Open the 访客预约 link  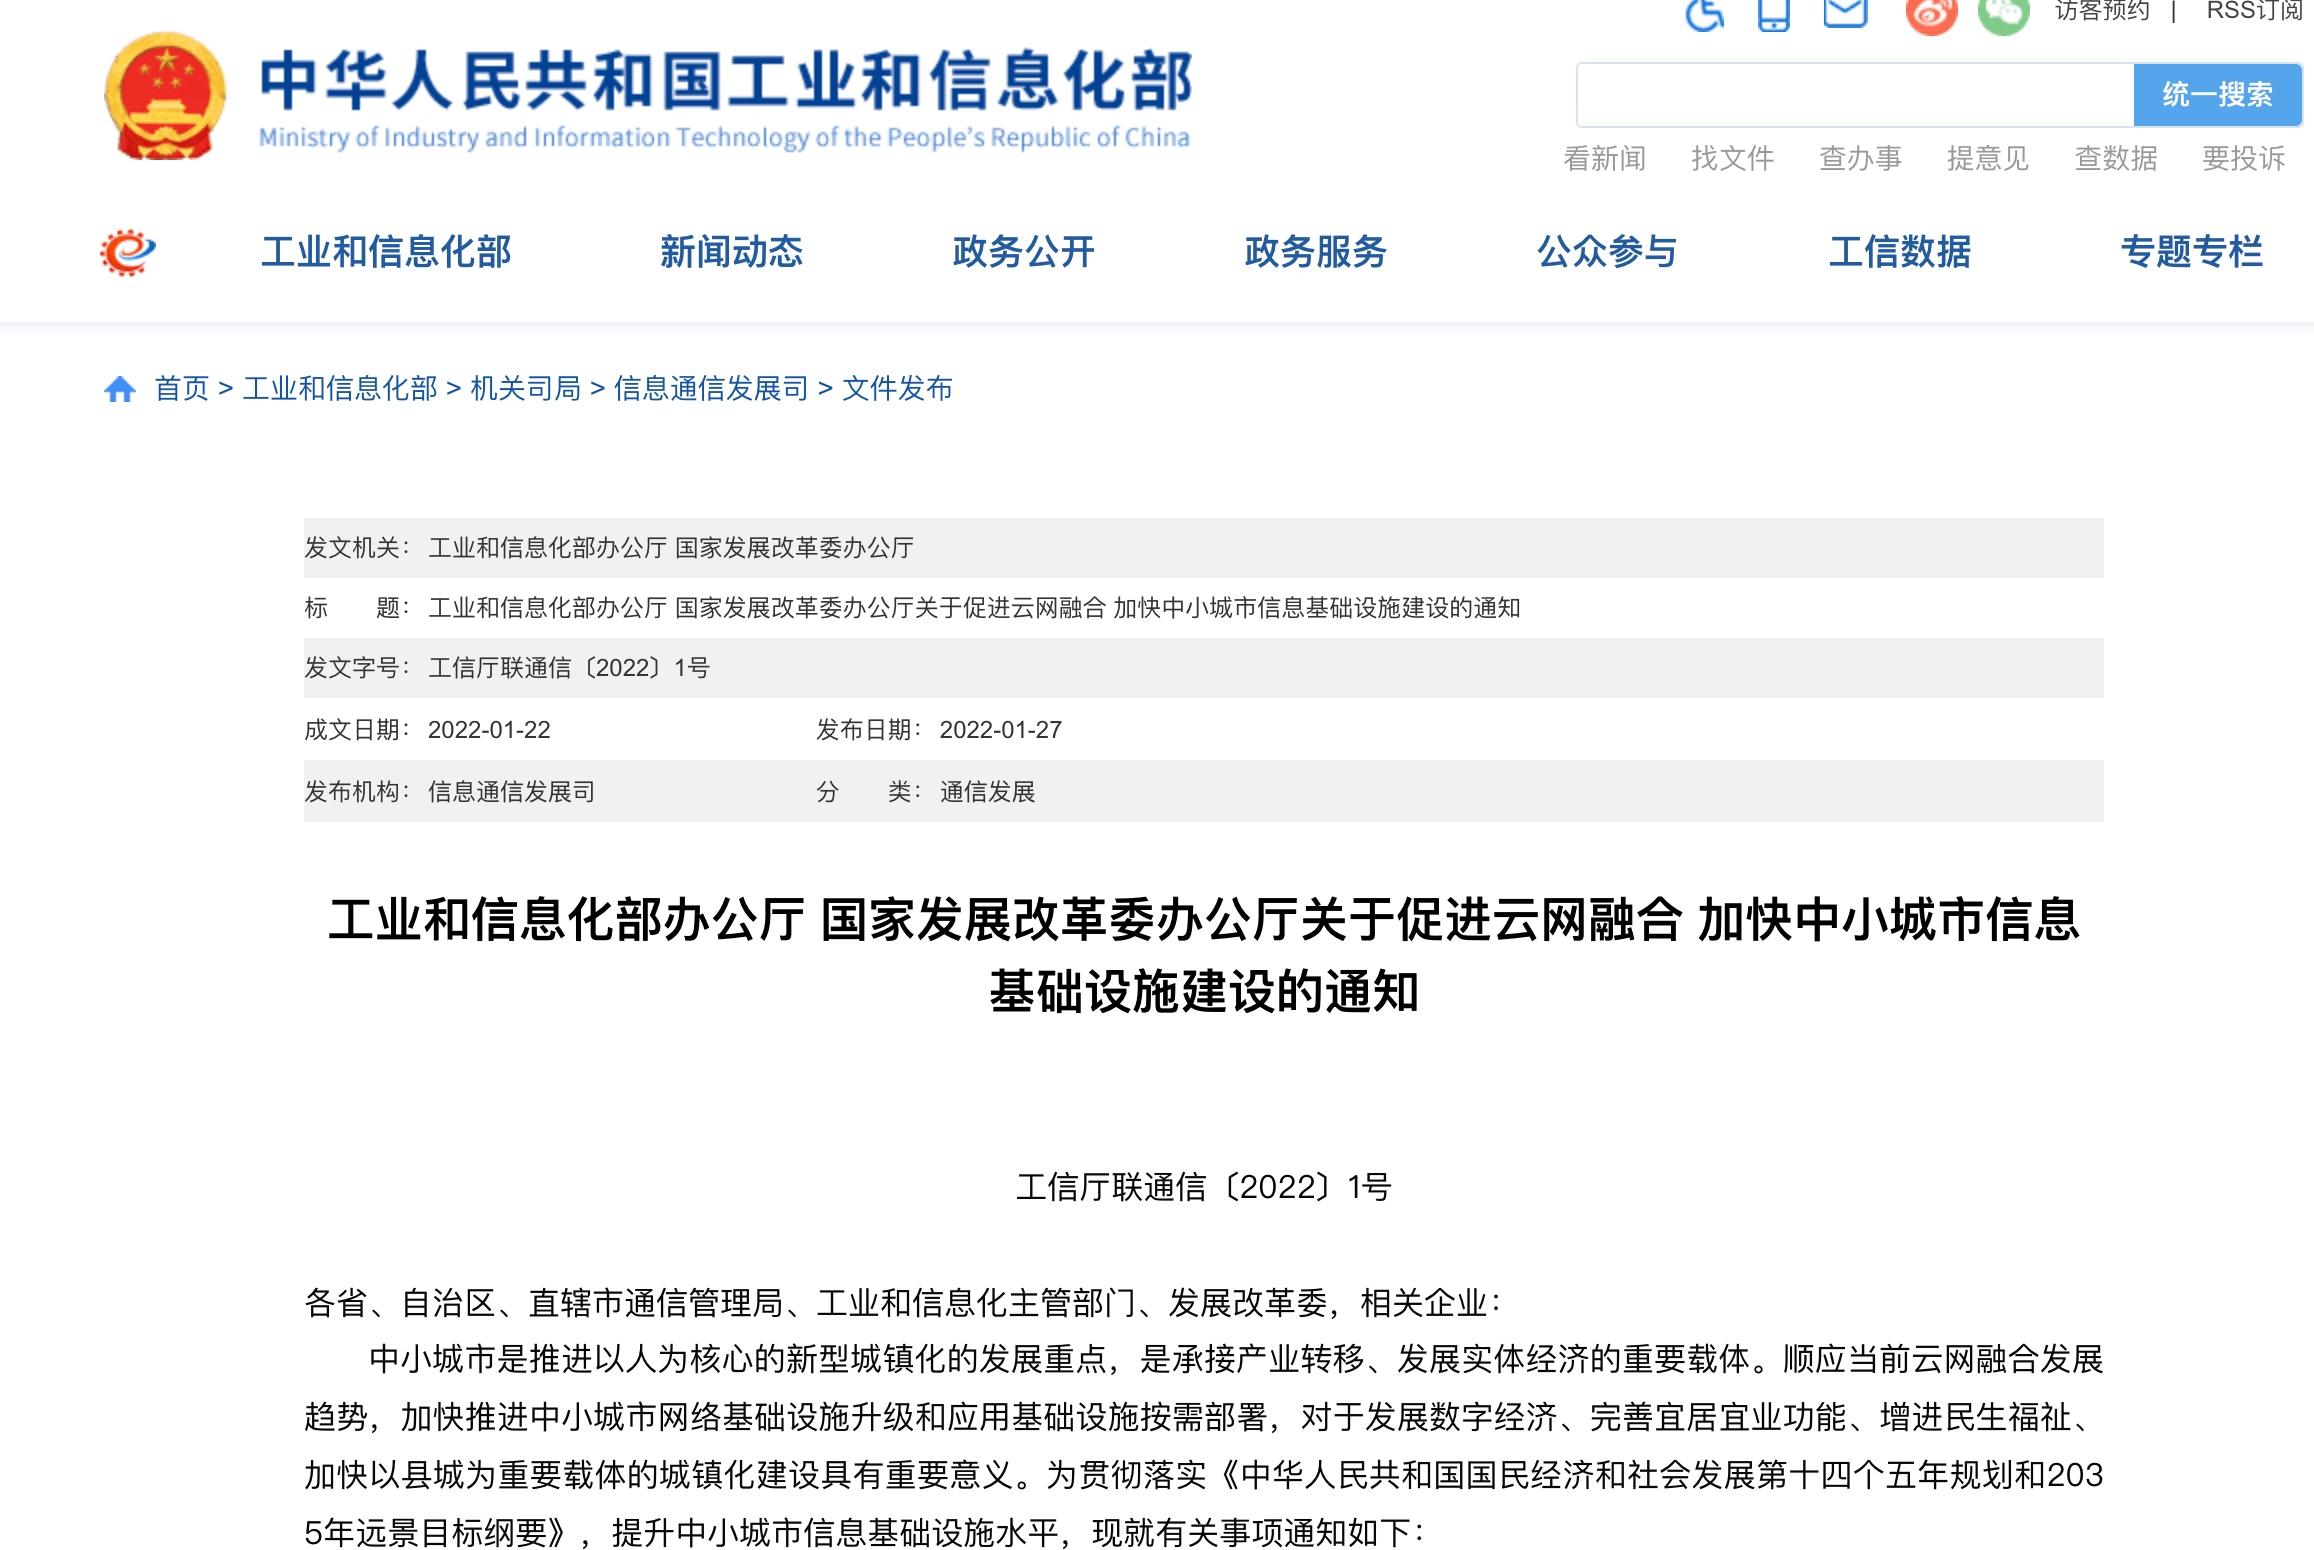coord(2100,12)
